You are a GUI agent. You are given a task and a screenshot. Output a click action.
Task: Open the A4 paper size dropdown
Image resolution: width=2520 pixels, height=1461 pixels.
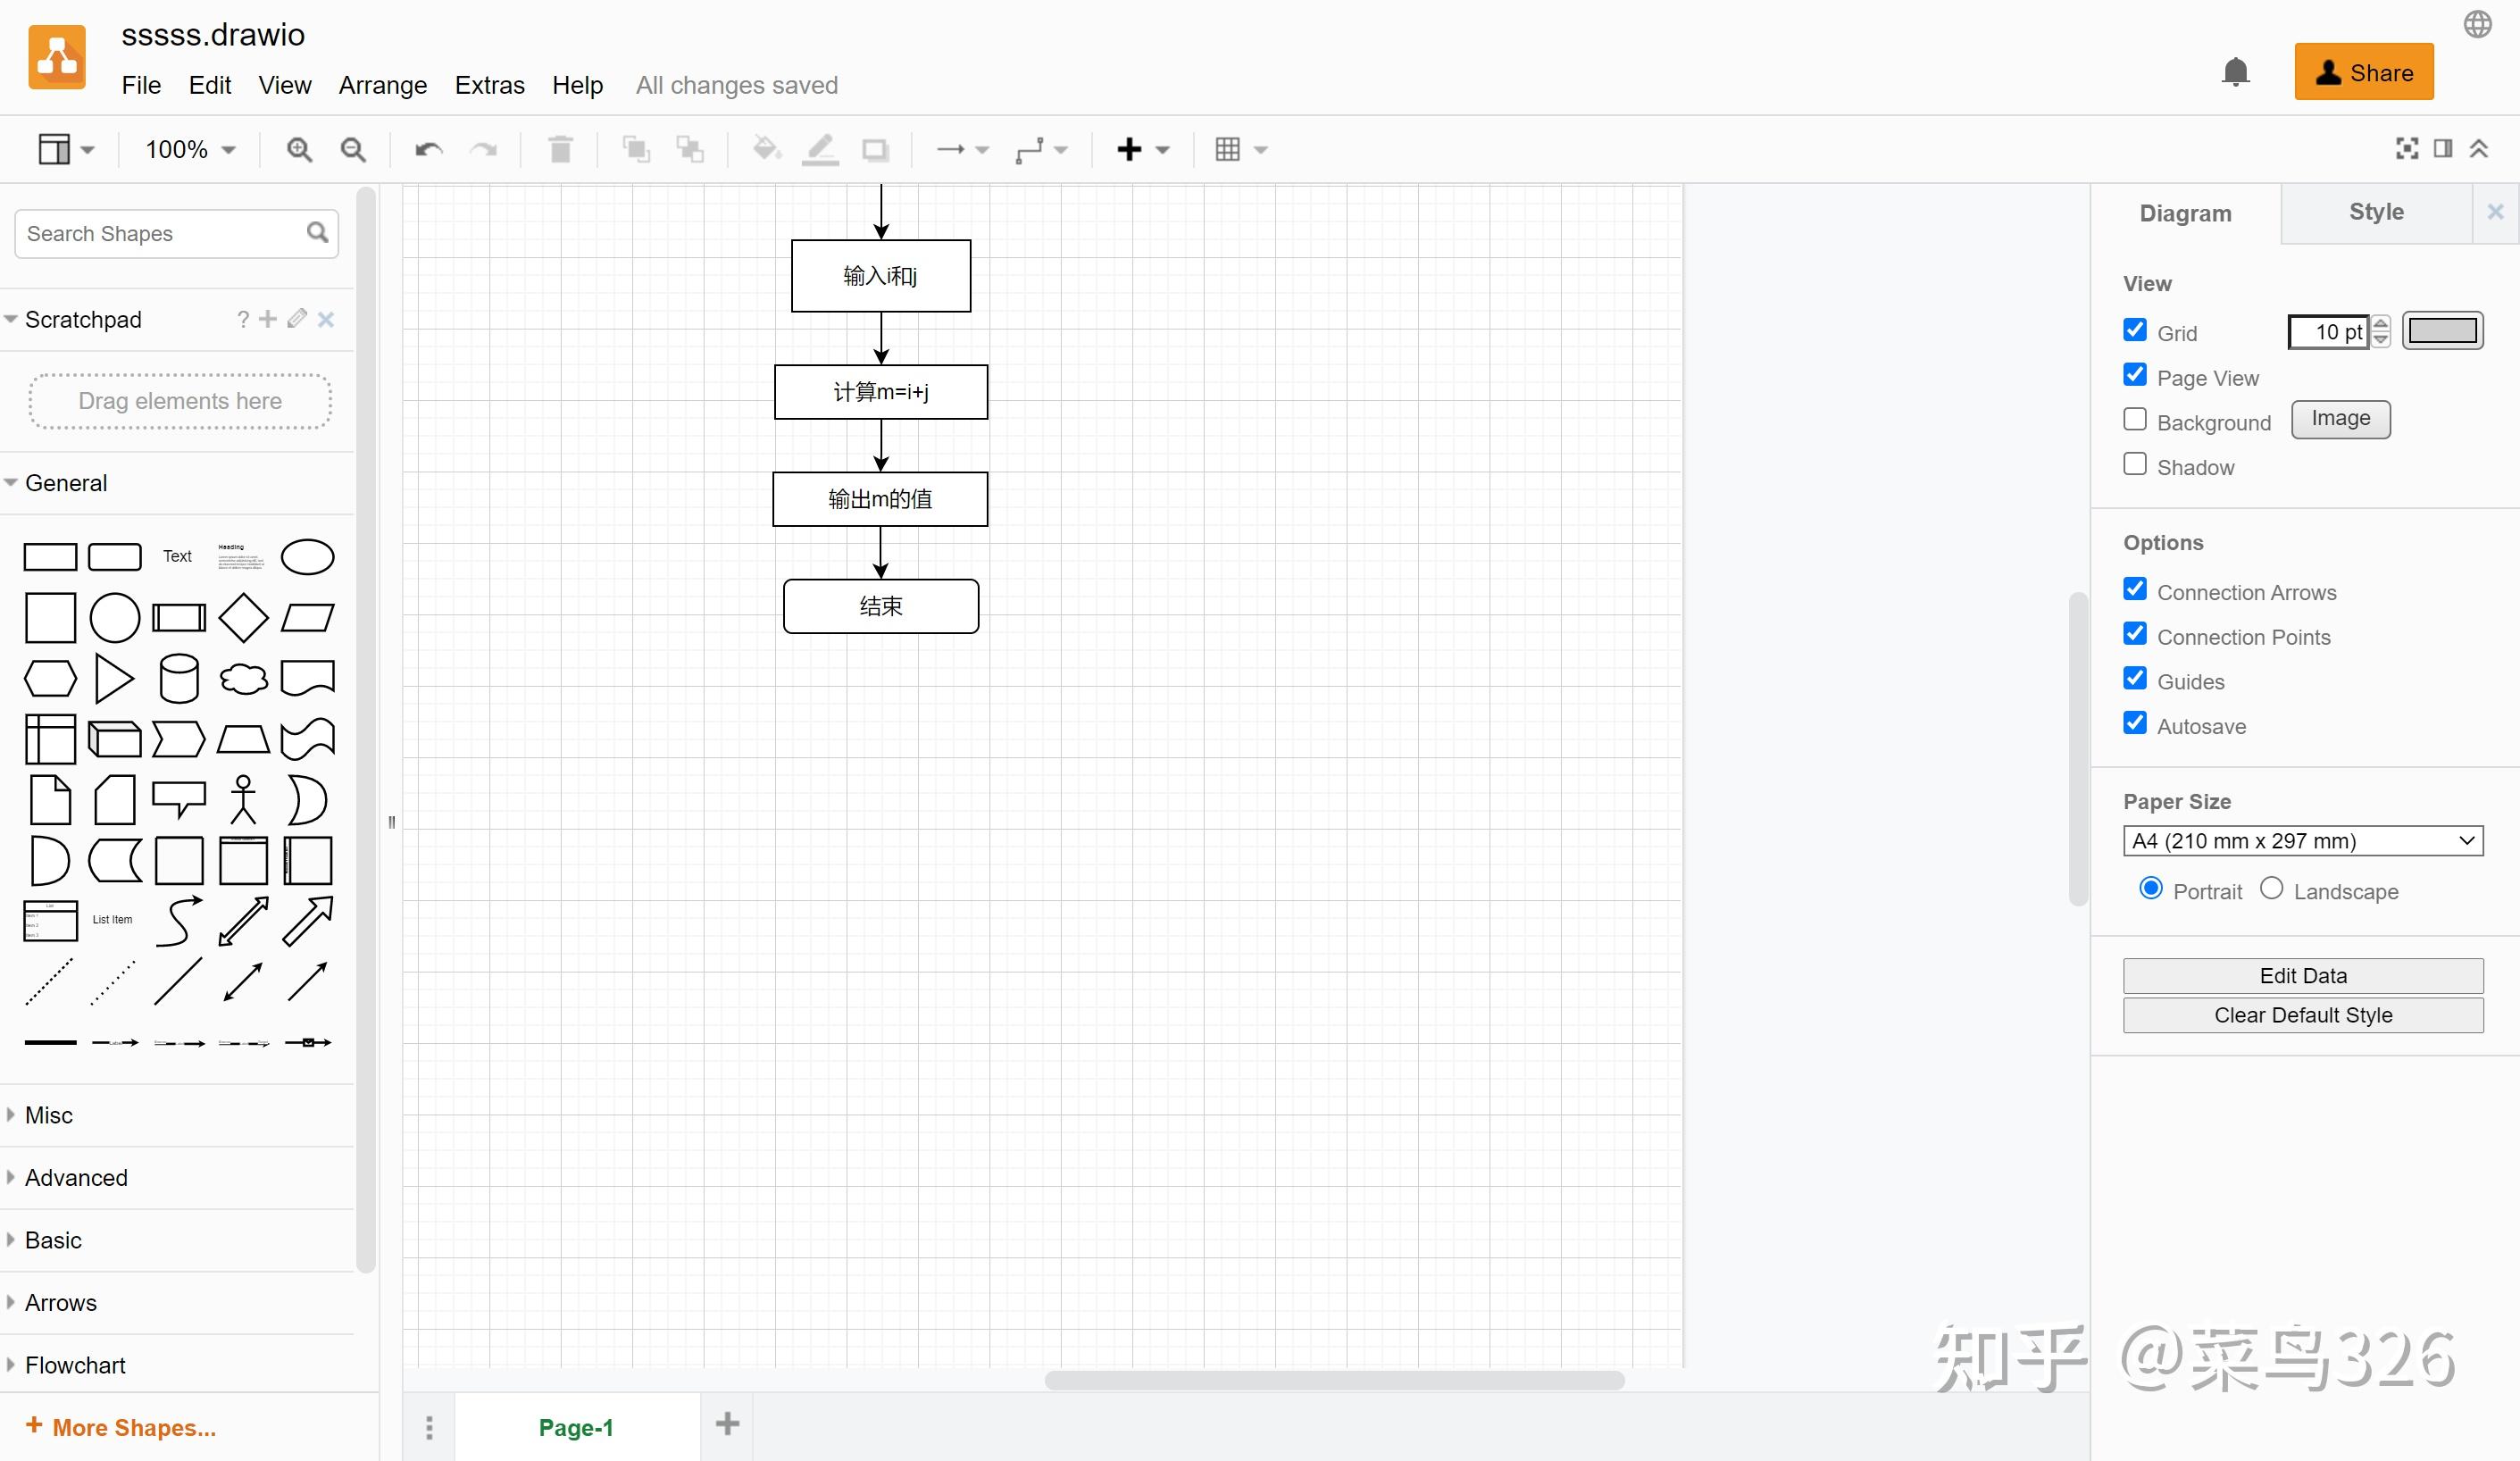pyautogui.click(x=2302, y=841)
